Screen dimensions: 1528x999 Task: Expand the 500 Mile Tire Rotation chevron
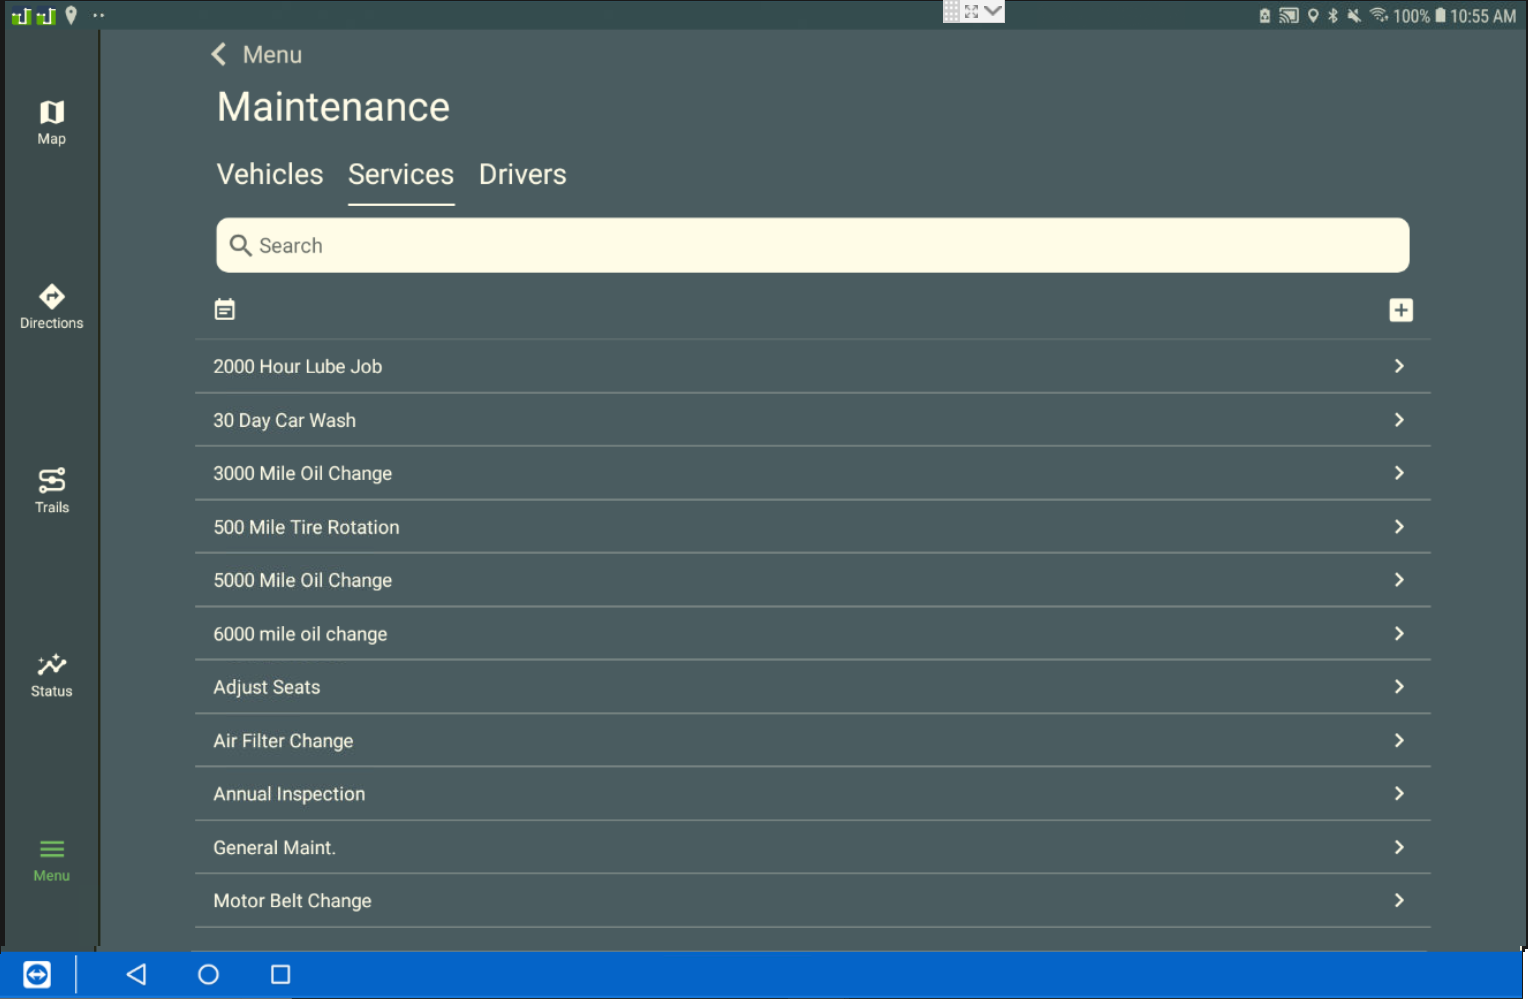click(x=1398, y=527)
